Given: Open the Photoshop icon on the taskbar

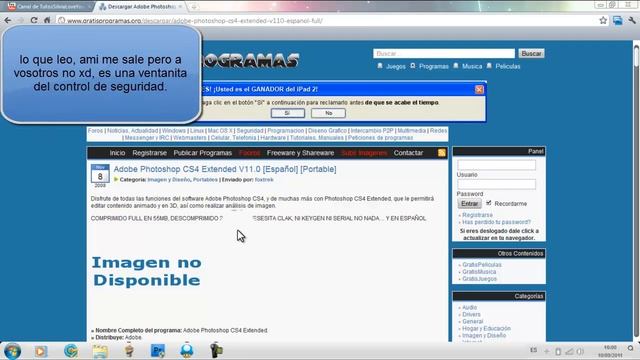Looking at the screenshot, I should [x=158, y=351].
